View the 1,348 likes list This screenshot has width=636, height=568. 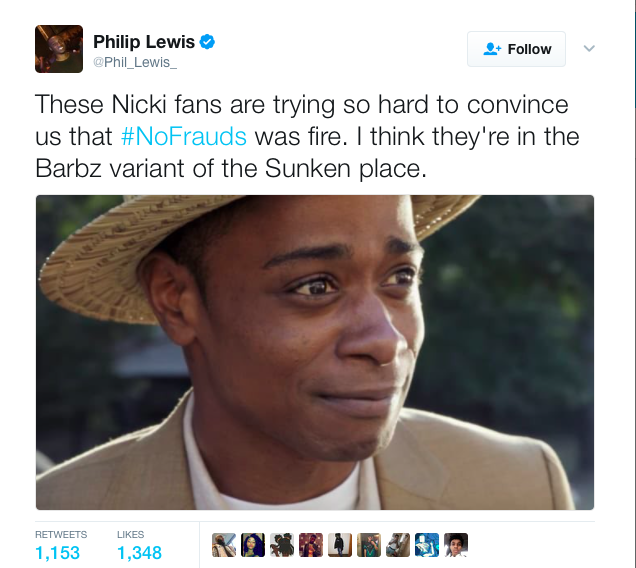point(139,546)
